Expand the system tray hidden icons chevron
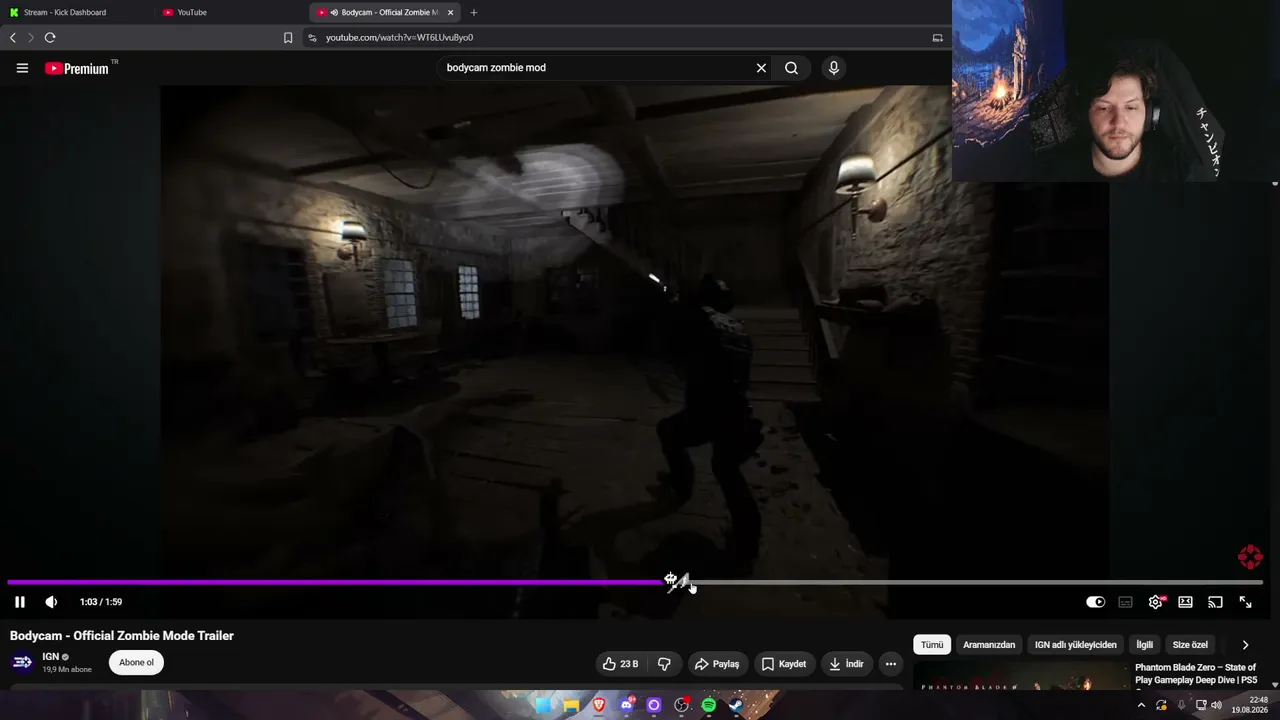Viewport: 1280px width, 720px height. (1141, 705)
